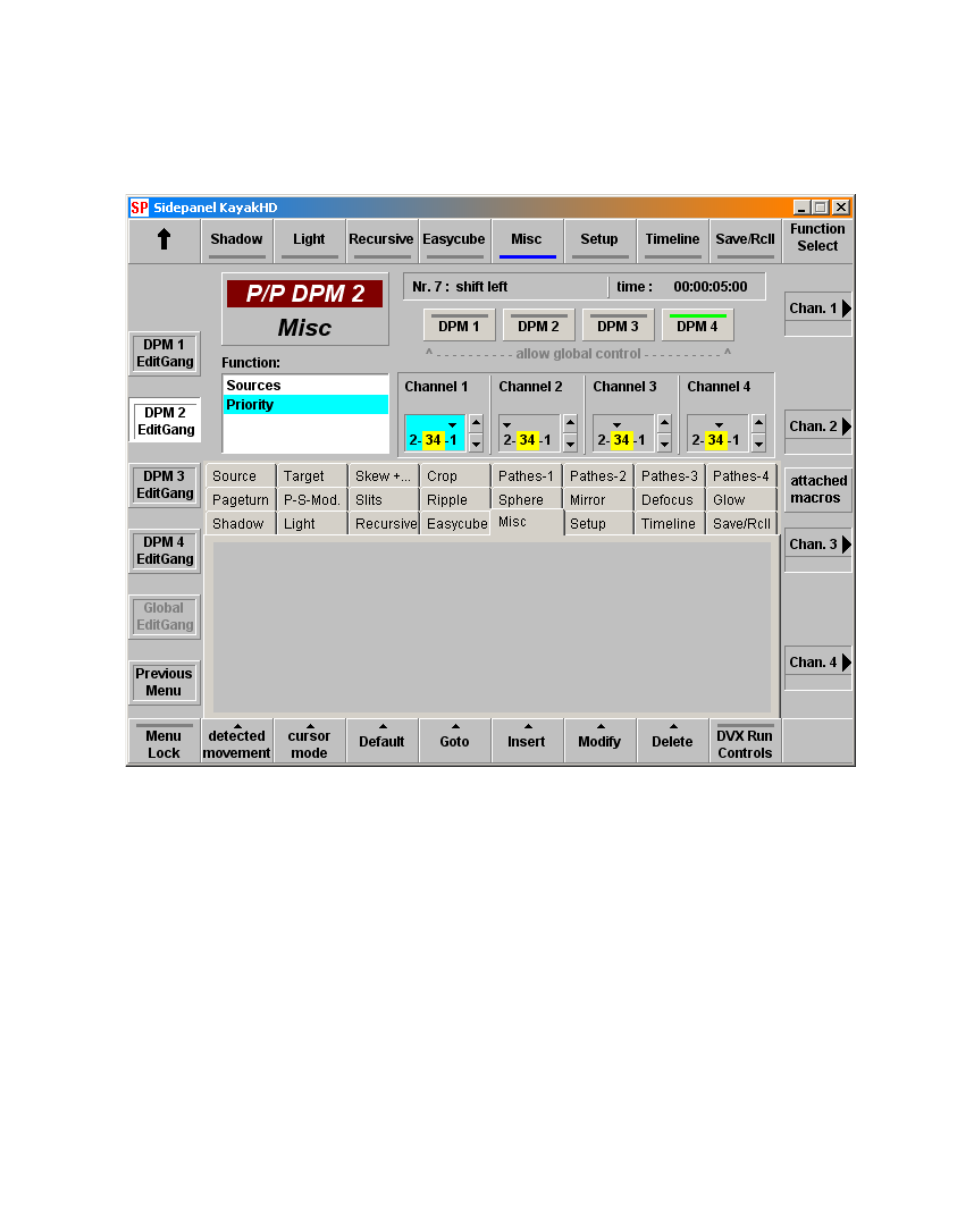Disable DPM 4 global control
The width and height of the screenshot is (954, 1227).
(x=698, y=326)
